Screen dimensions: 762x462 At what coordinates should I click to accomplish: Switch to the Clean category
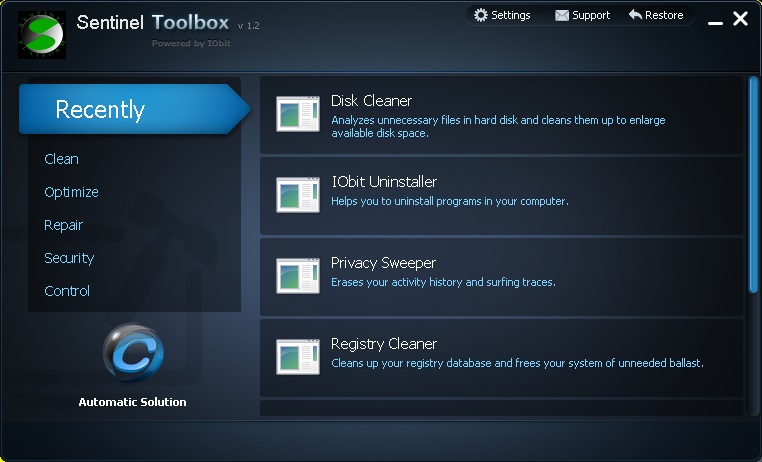pyautogui.click(x=61, y=159)
